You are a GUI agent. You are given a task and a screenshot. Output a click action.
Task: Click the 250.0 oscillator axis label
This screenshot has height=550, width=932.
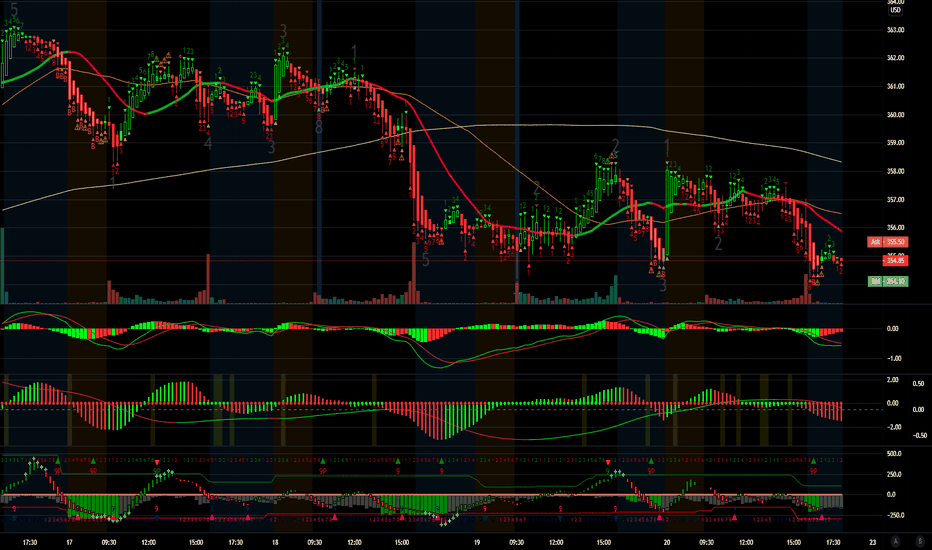point(895,474)
